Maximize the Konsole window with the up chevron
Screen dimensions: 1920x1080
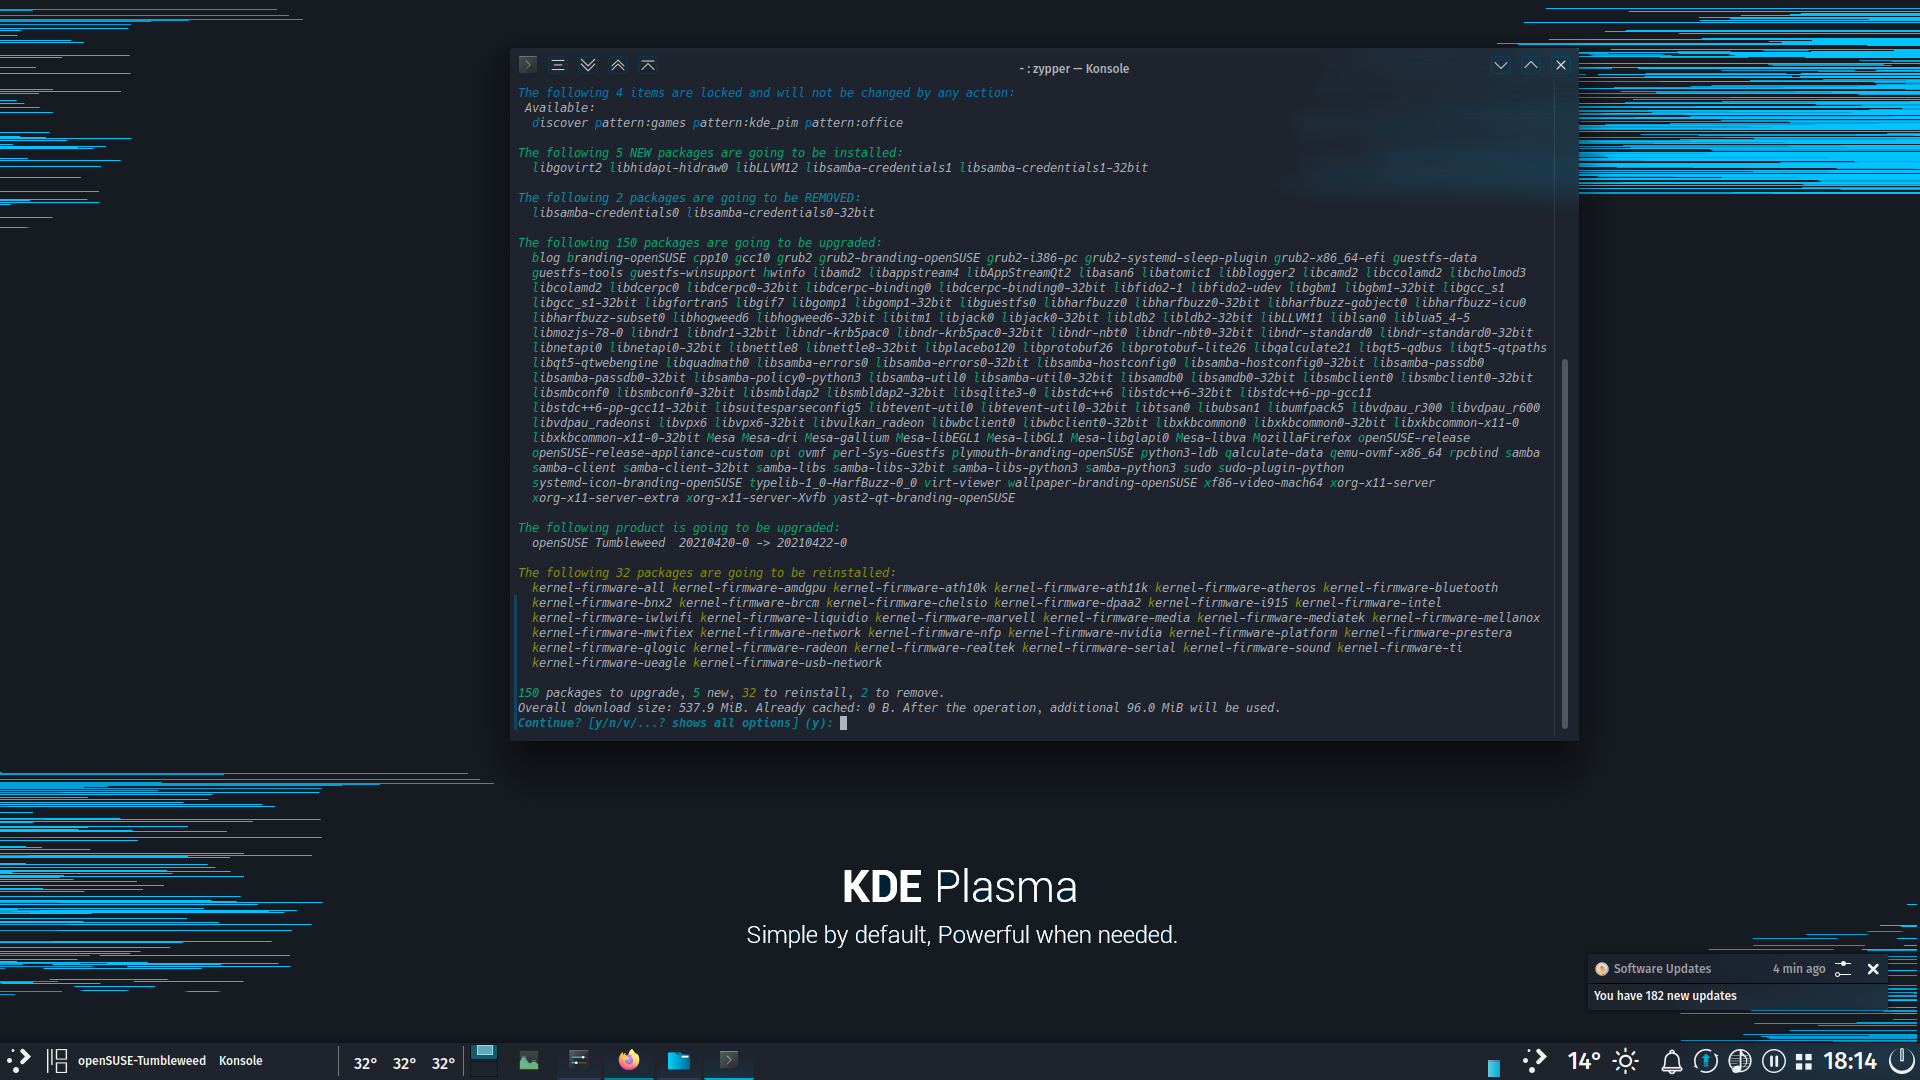(1531, 65)
